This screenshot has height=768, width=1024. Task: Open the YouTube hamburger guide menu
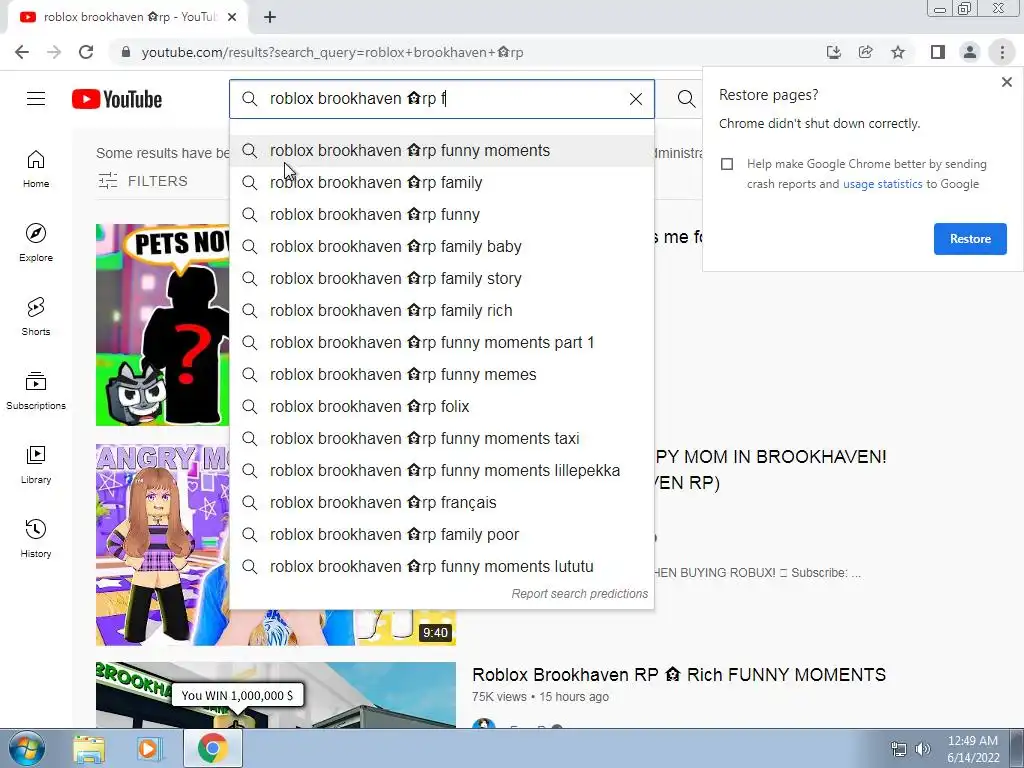point(36,99)
